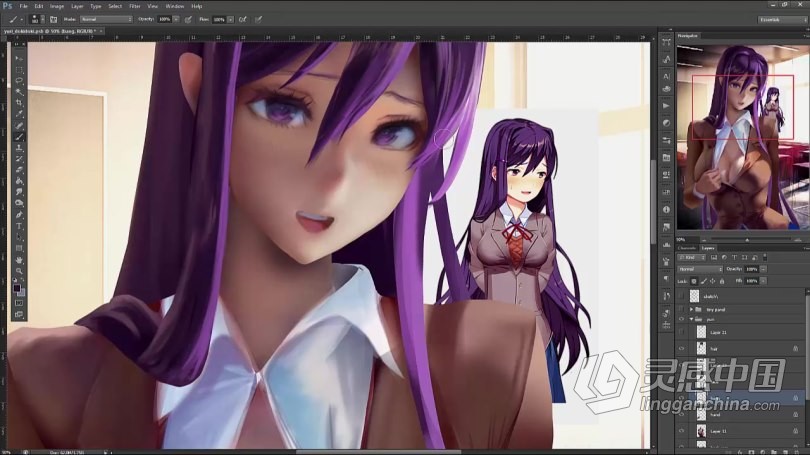Viewport: 810px width, 455px height.
Task: Toggle Quick Mask mode icon
Action: (19, 303)
